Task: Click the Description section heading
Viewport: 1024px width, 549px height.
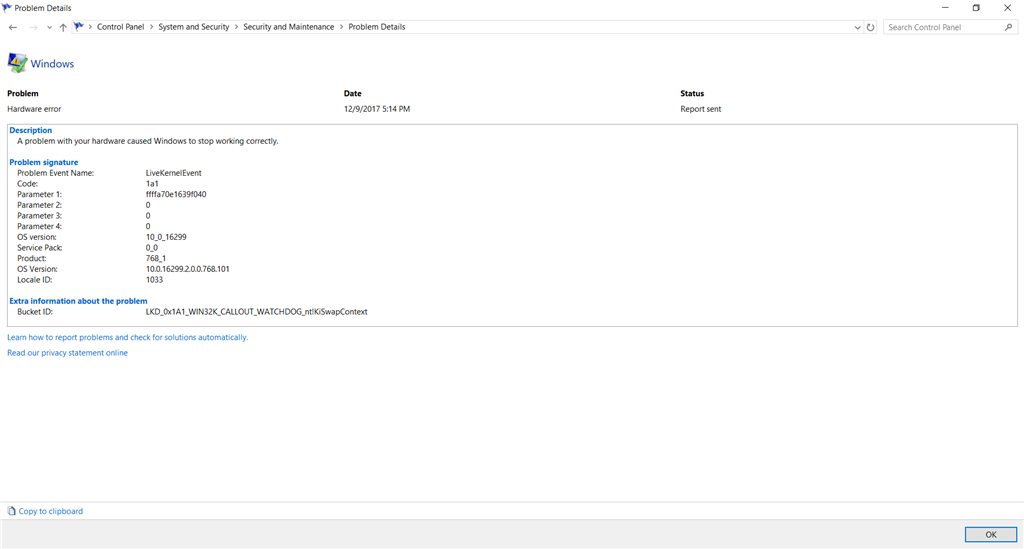Action: 31,131
